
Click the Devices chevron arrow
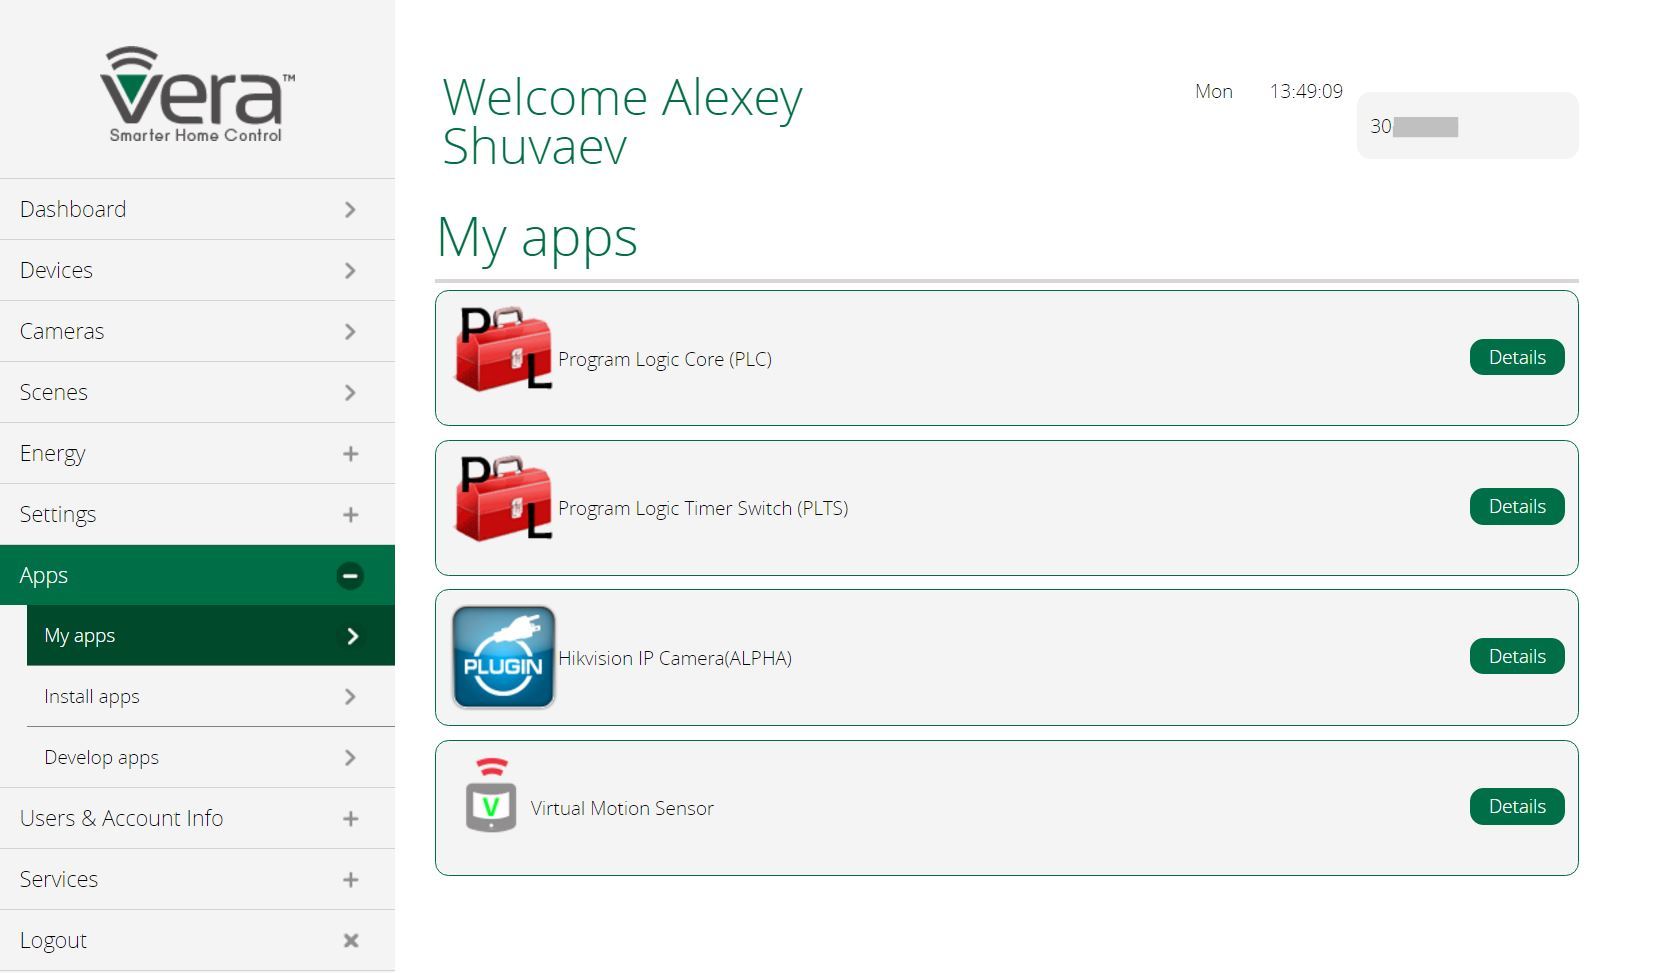pos(350,271)
